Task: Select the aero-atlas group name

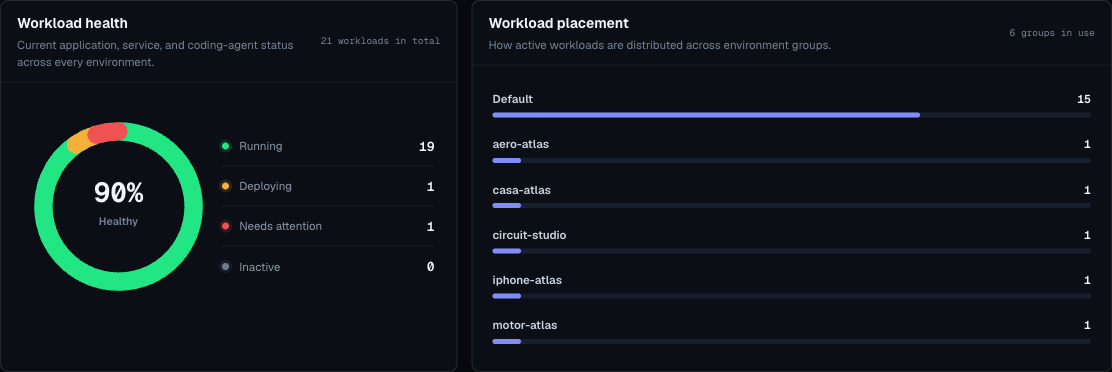Action: click(521, 145)
